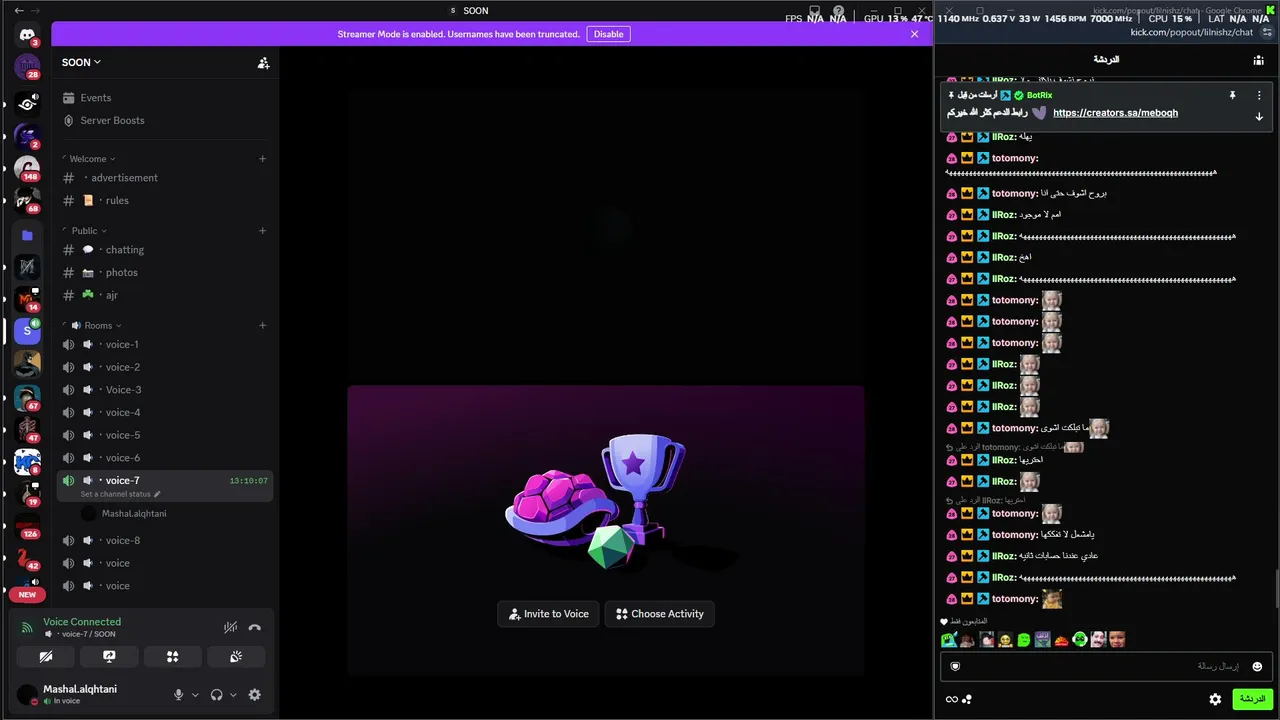This screenshot has height=720, width=1280.
Task: Open Discord direct messages home icon
Action: click(27, 35)
